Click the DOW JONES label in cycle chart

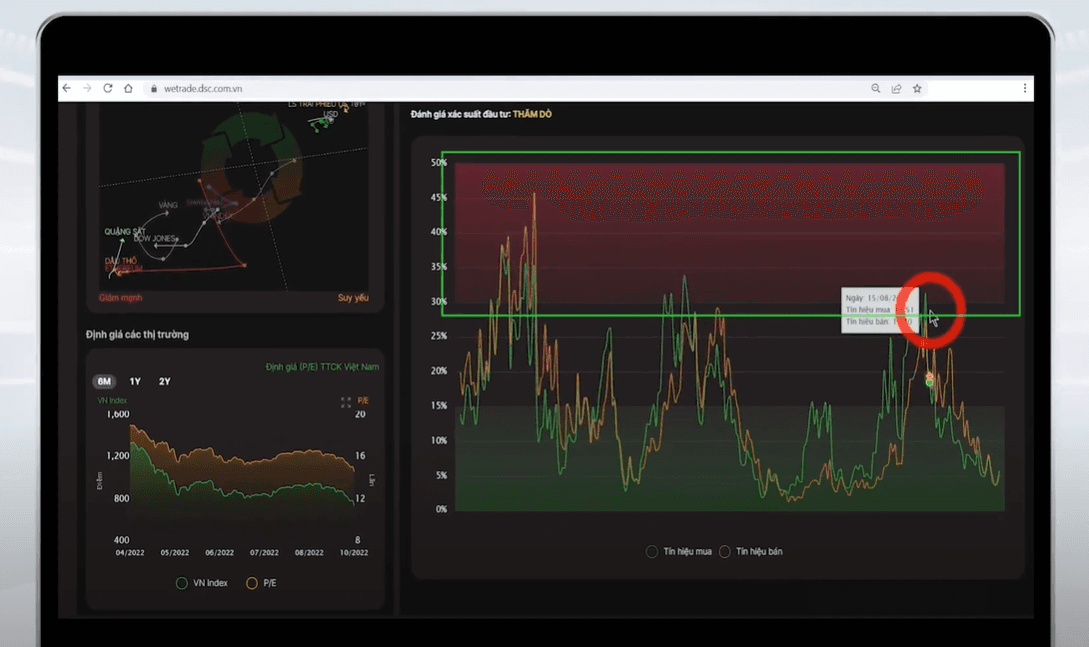click(154, 238)
